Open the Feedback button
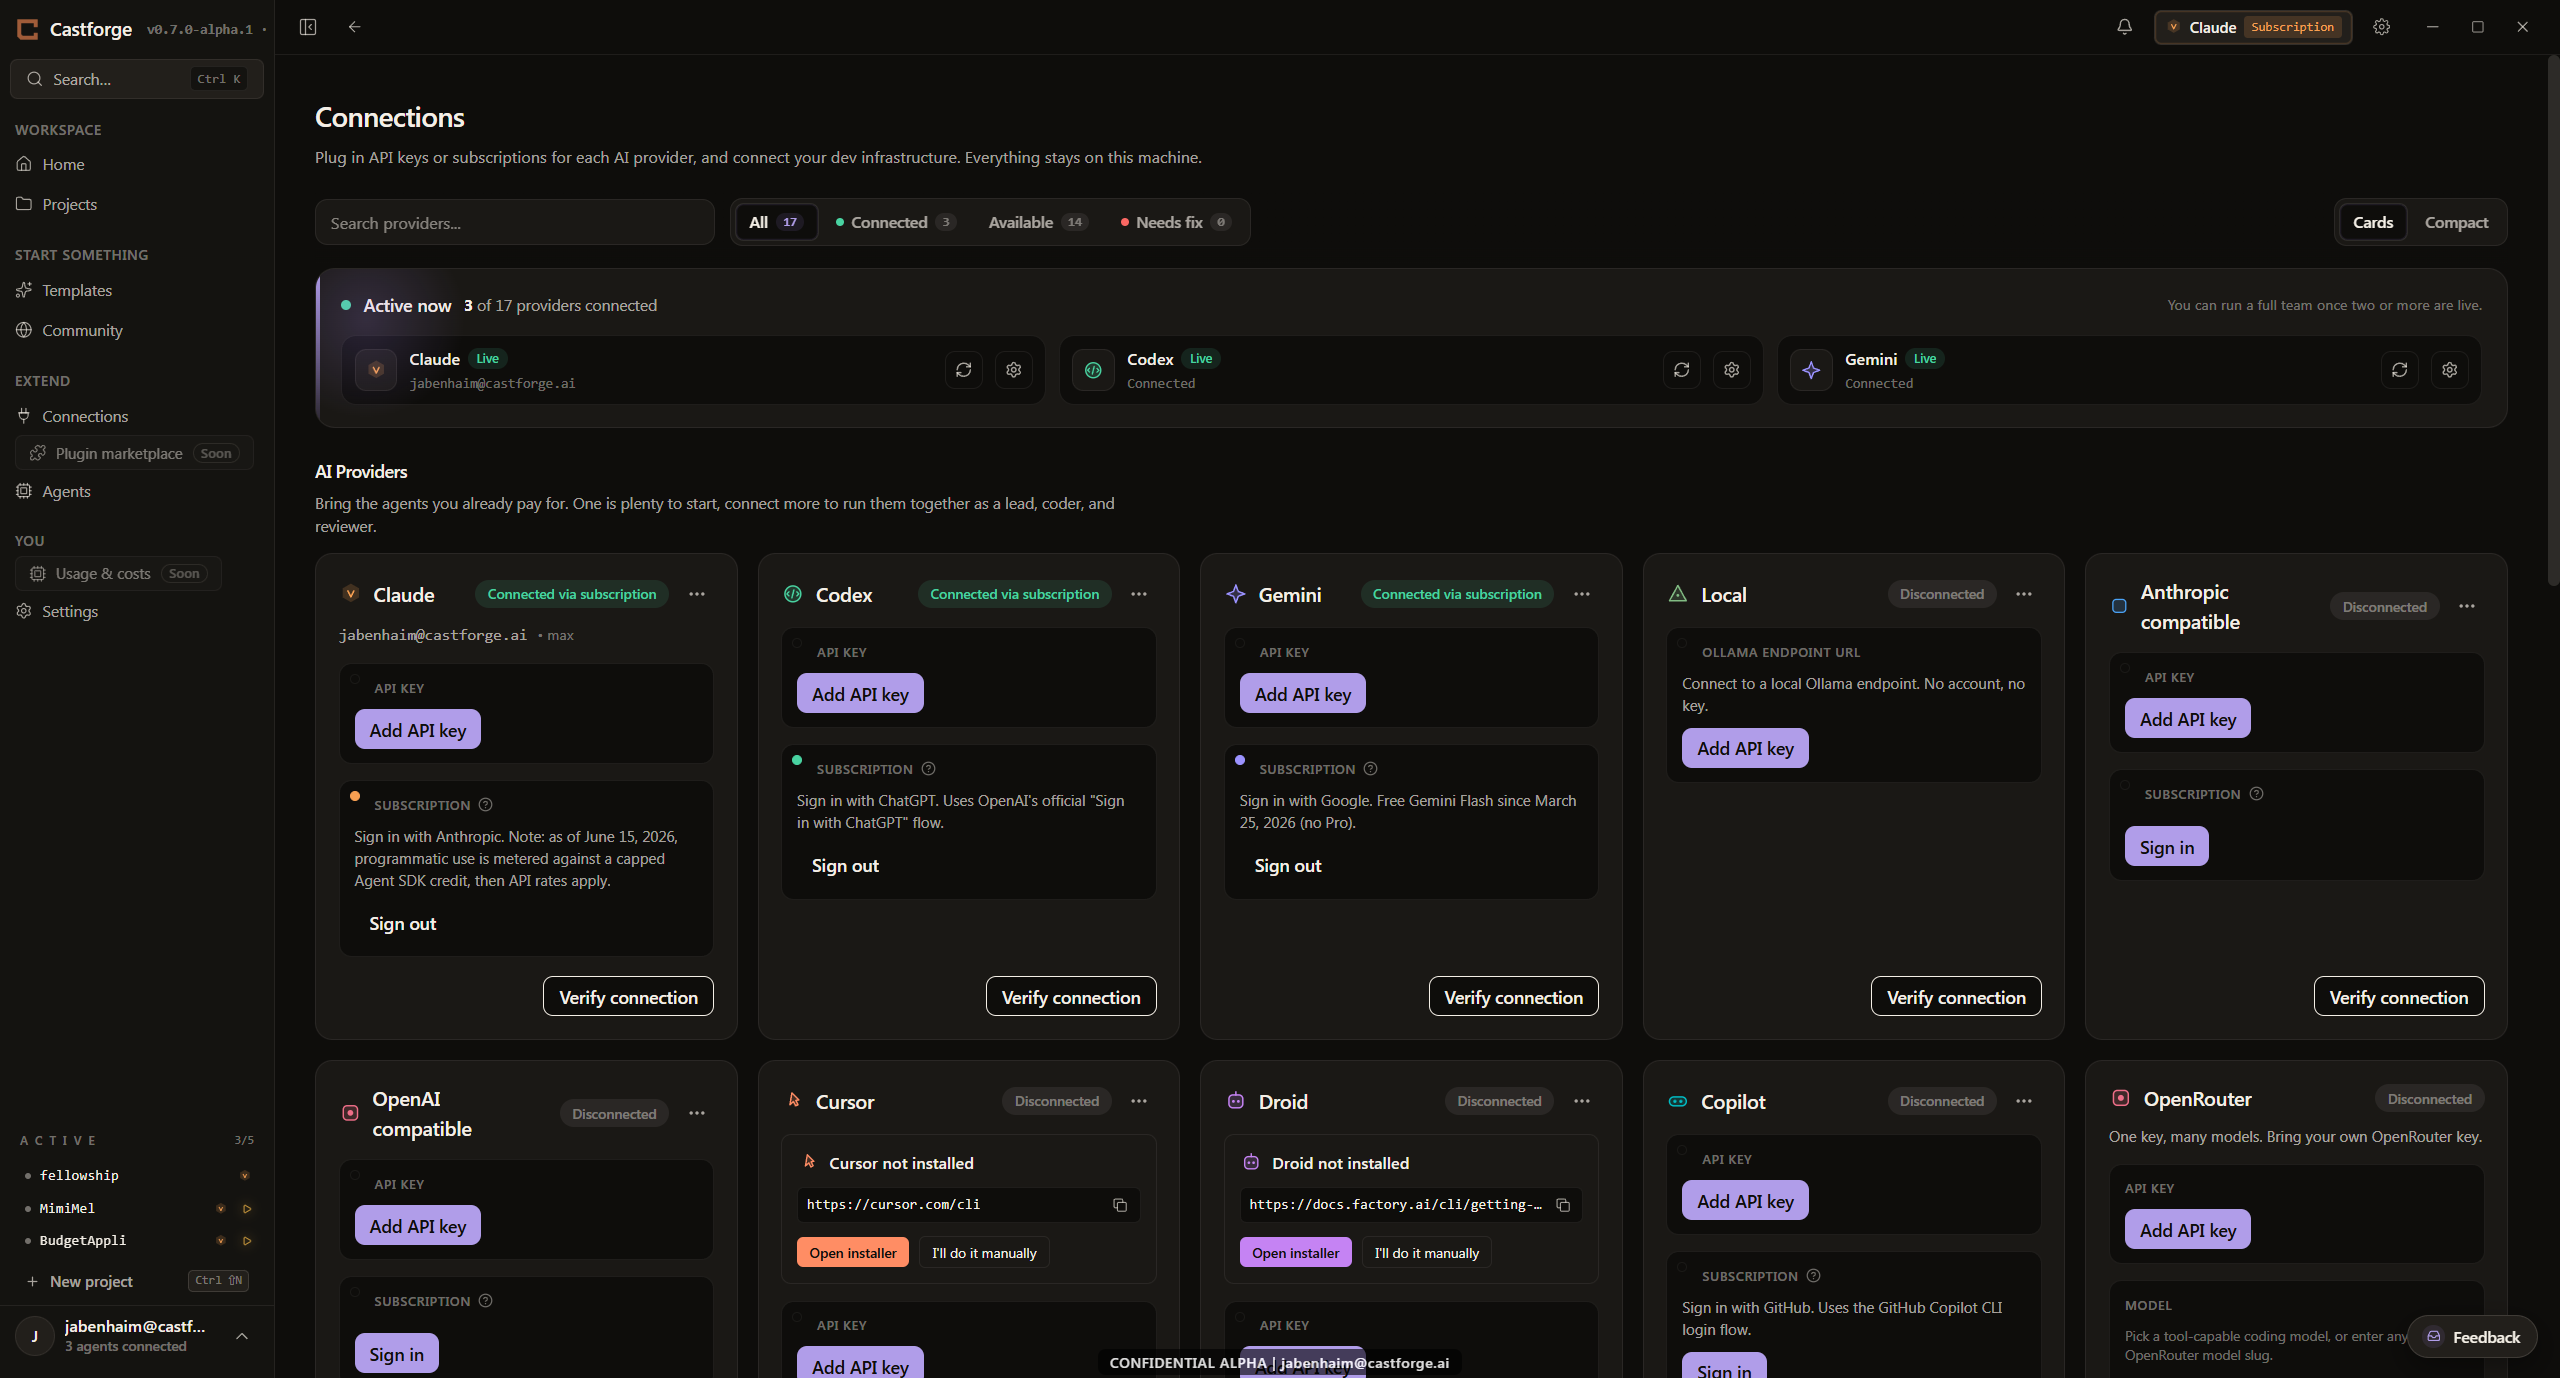This screenshot has height=1378, width=2560. [x=2472, y=1337]
